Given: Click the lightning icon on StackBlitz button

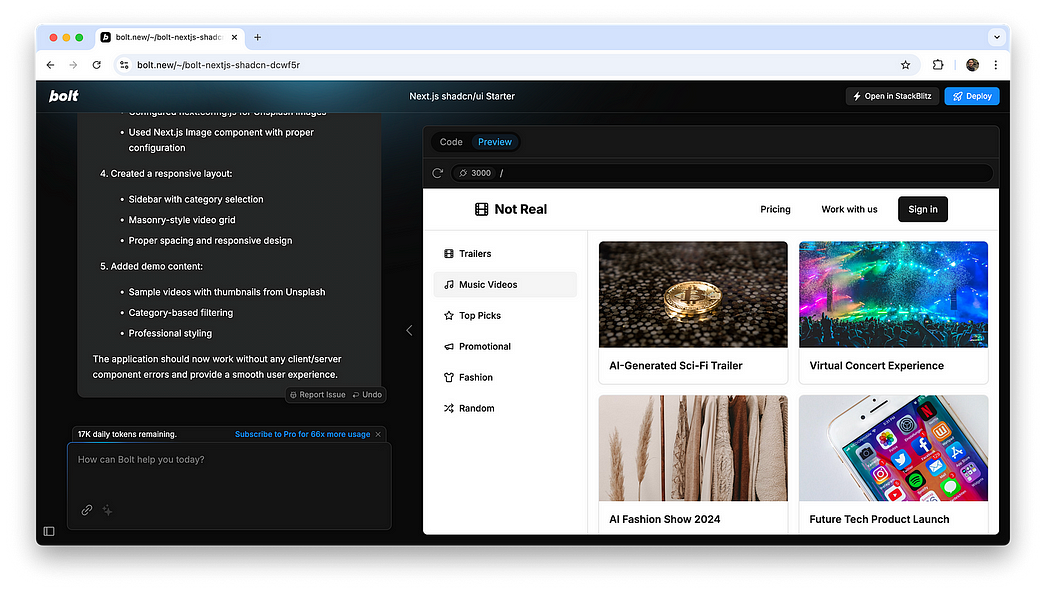Looking at the screenshot, I should (857, 96).
